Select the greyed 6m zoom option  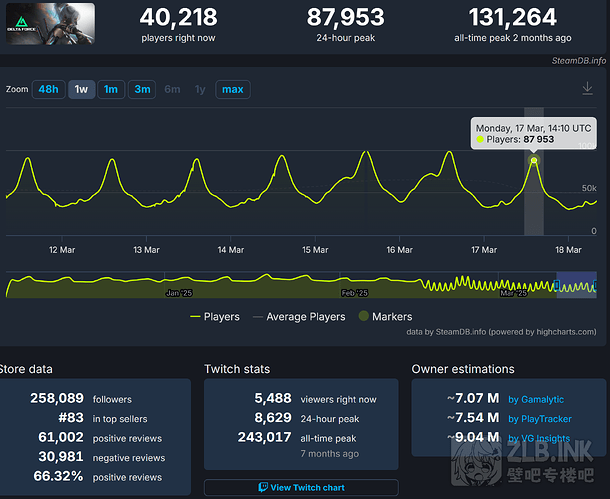click(172, 90)
